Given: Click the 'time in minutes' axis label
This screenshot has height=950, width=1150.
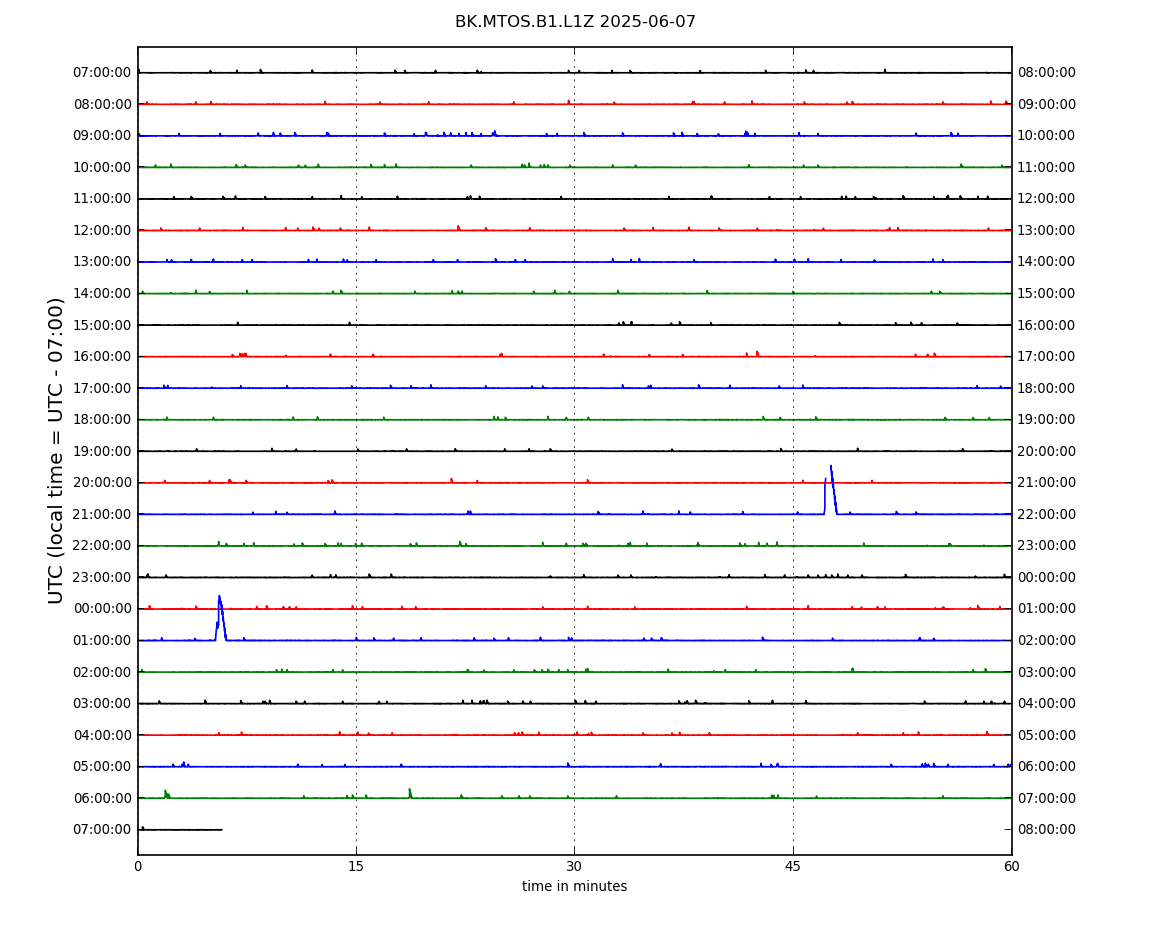Looking at the screenshot, I should tap(574, 886).
